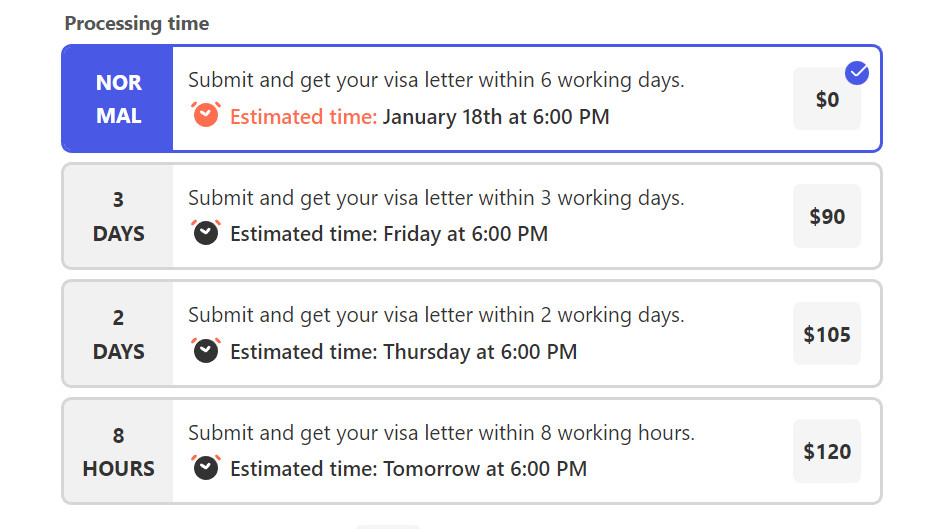951x529 pixels.
Task: Click the alarm clock icon in 8 Hours option
Action: tap(206, 467)
